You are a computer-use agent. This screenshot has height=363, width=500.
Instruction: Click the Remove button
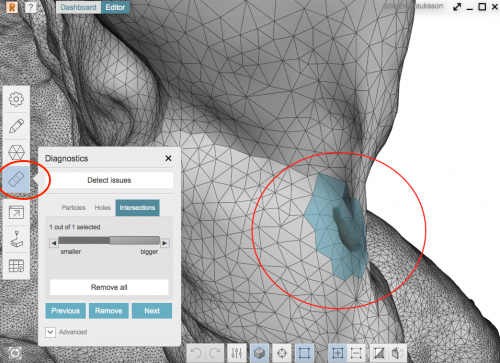[109, 311]
